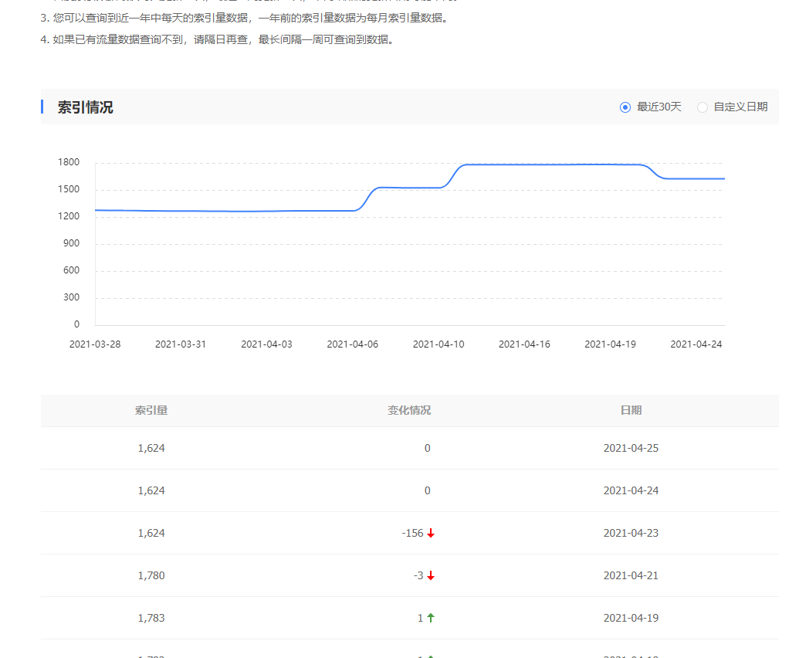The height and width of the screenshot is (658, 799).
Task: Click the -156 change value
Action: point(412,533)
